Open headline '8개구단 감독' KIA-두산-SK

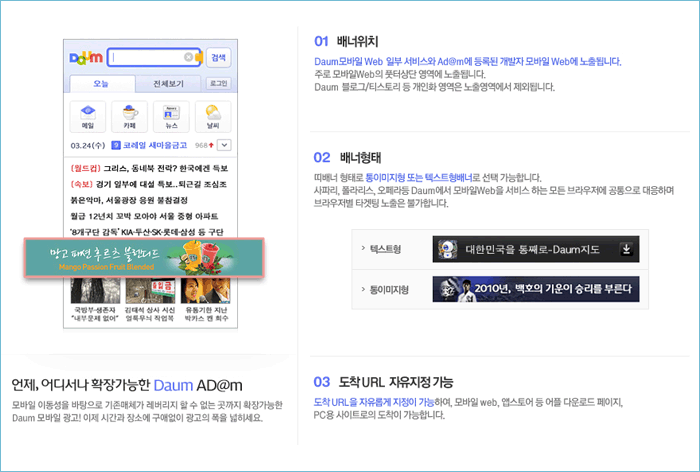147,232
